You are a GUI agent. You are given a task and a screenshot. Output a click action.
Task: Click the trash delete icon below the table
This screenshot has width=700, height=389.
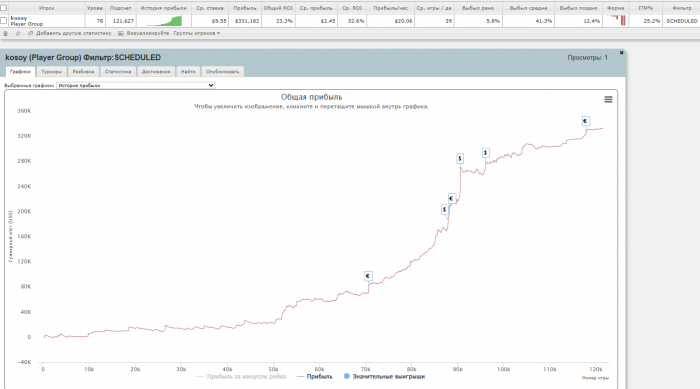(5, 33)
